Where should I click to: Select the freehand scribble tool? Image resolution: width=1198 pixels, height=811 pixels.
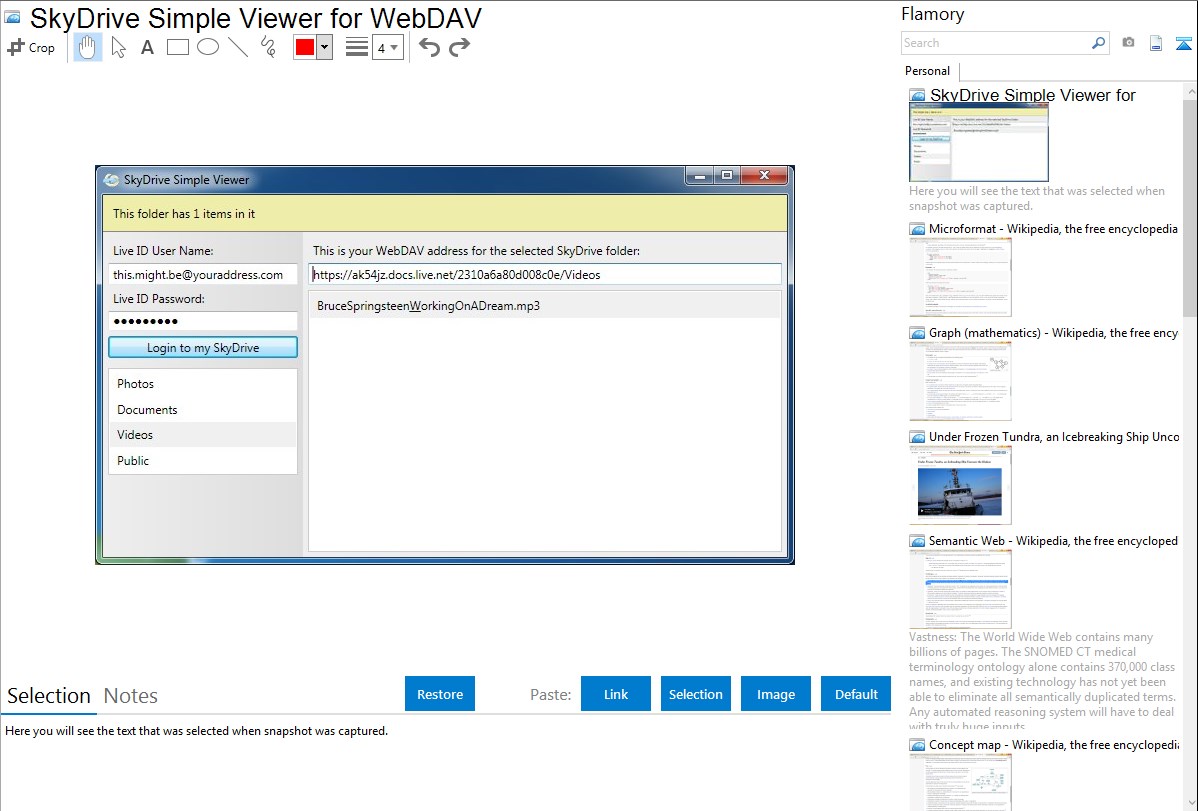[268, 47]
